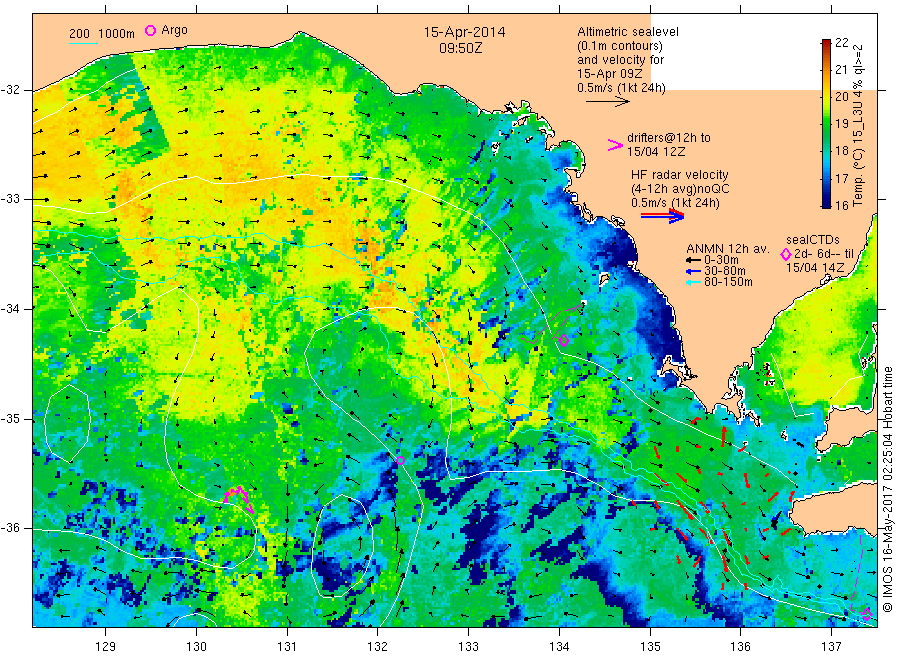Click the "09:50Z" time label
The width and height of the screenshot is (900, 660).
pos(460,48)
